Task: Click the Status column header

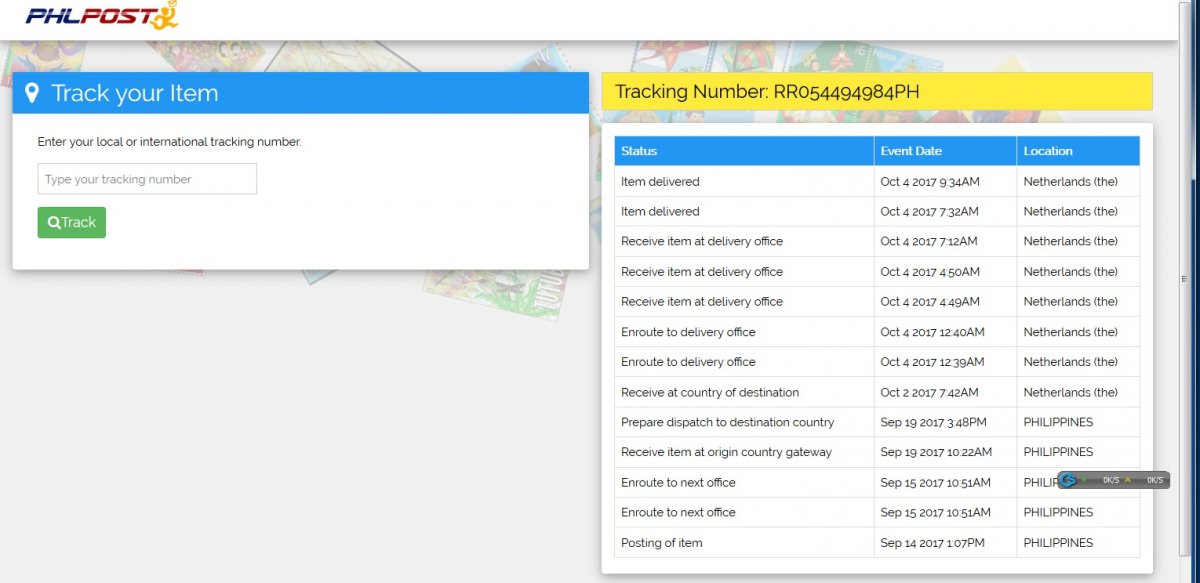Action: pos(639,151)
